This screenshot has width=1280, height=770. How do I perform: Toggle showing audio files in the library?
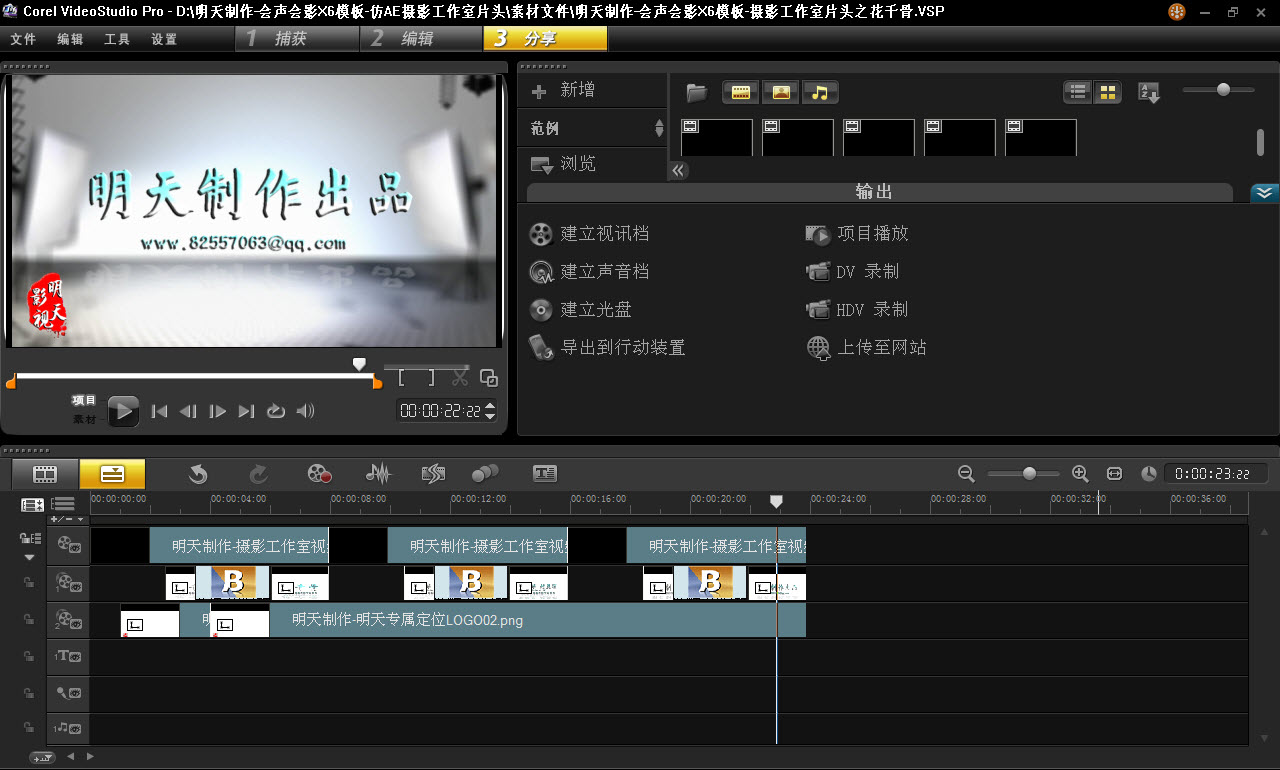[820, 92]
